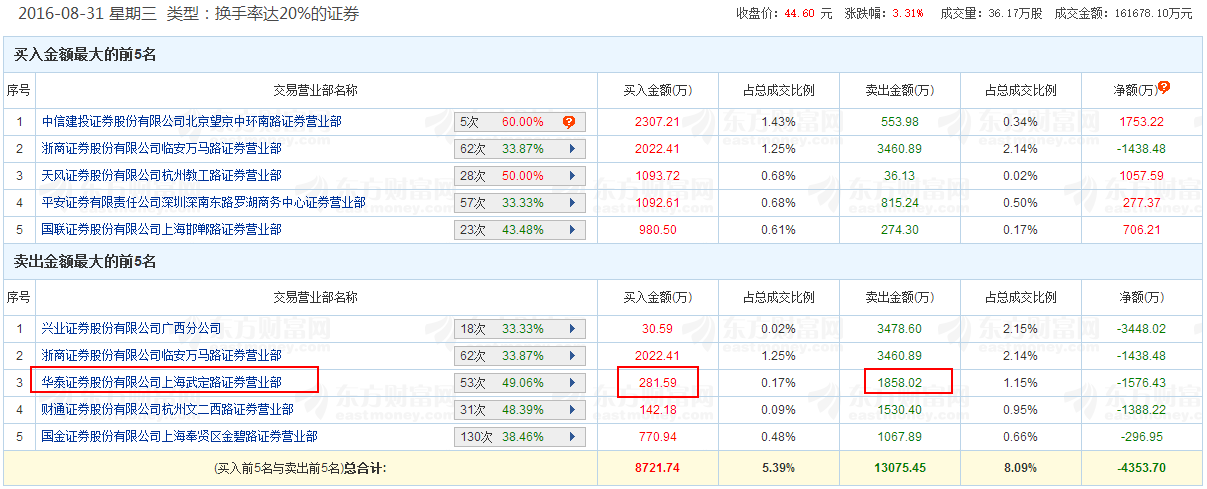Click the sell amount 1530.40
This screenshot has height=489, width=1207.
899,409
